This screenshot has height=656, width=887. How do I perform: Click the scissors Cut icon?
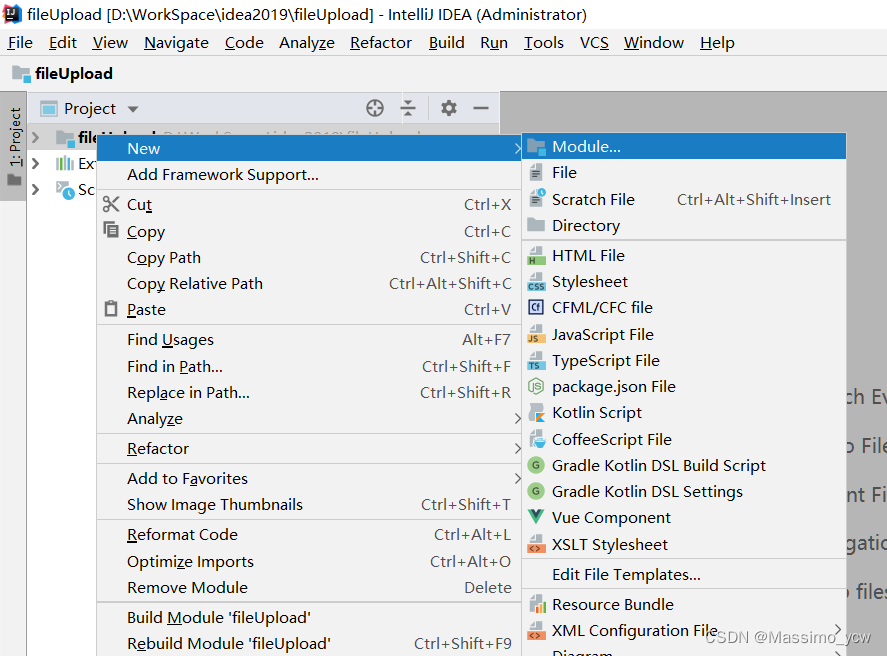[111, 204]
